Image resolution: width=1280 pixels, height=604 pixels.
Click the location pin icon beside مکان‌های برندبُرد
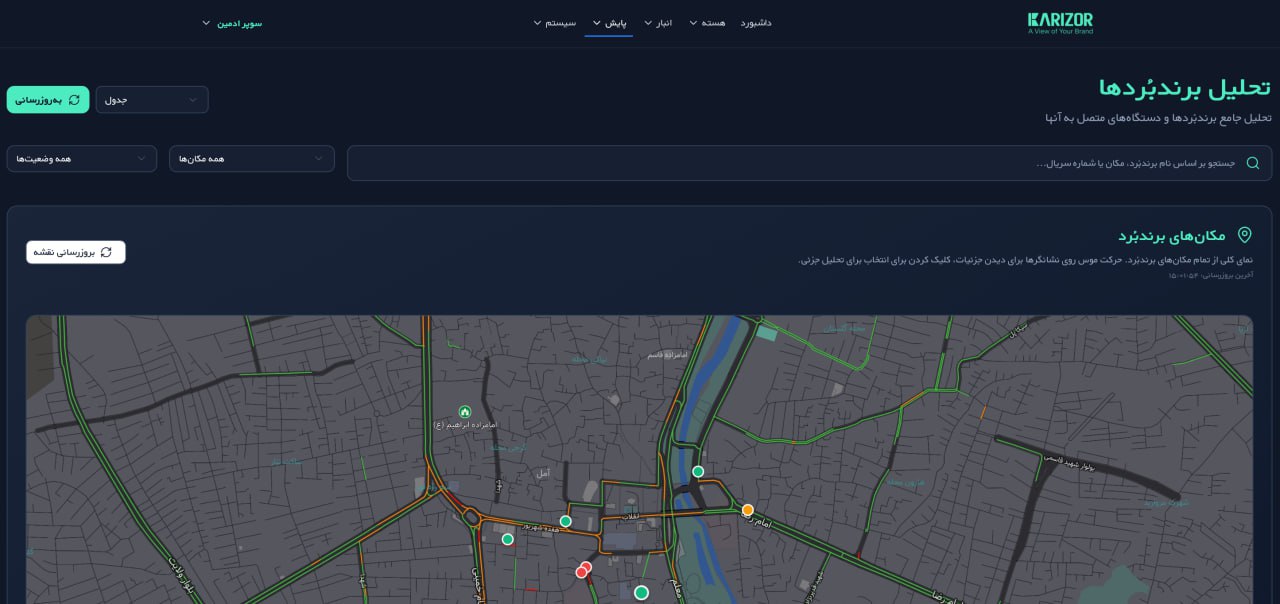pyautogui.click(x=1244, y=235)
